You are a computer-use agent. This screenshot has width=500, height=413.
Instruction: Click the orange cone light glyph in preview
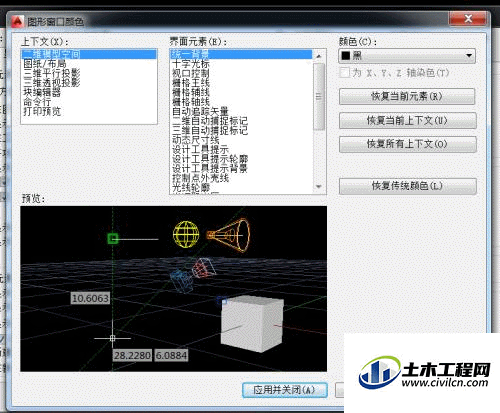tap(228, 235)
